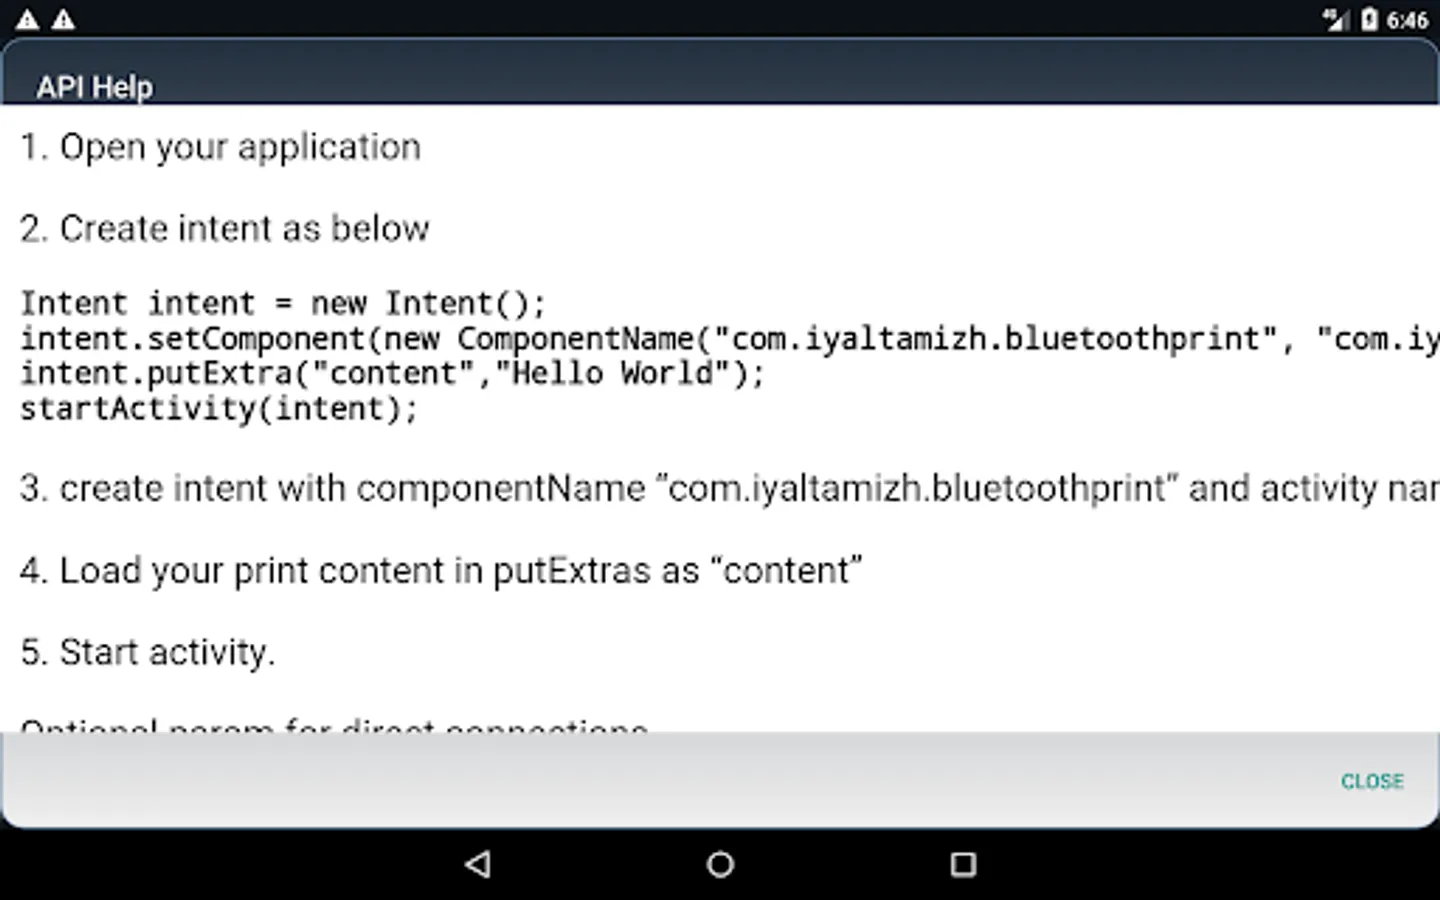Image resolution: width=1440 pixels, height=900 pixels.
Task: Tap the code line 'Intent intent = new Intent();'
Action: (283, 303)
